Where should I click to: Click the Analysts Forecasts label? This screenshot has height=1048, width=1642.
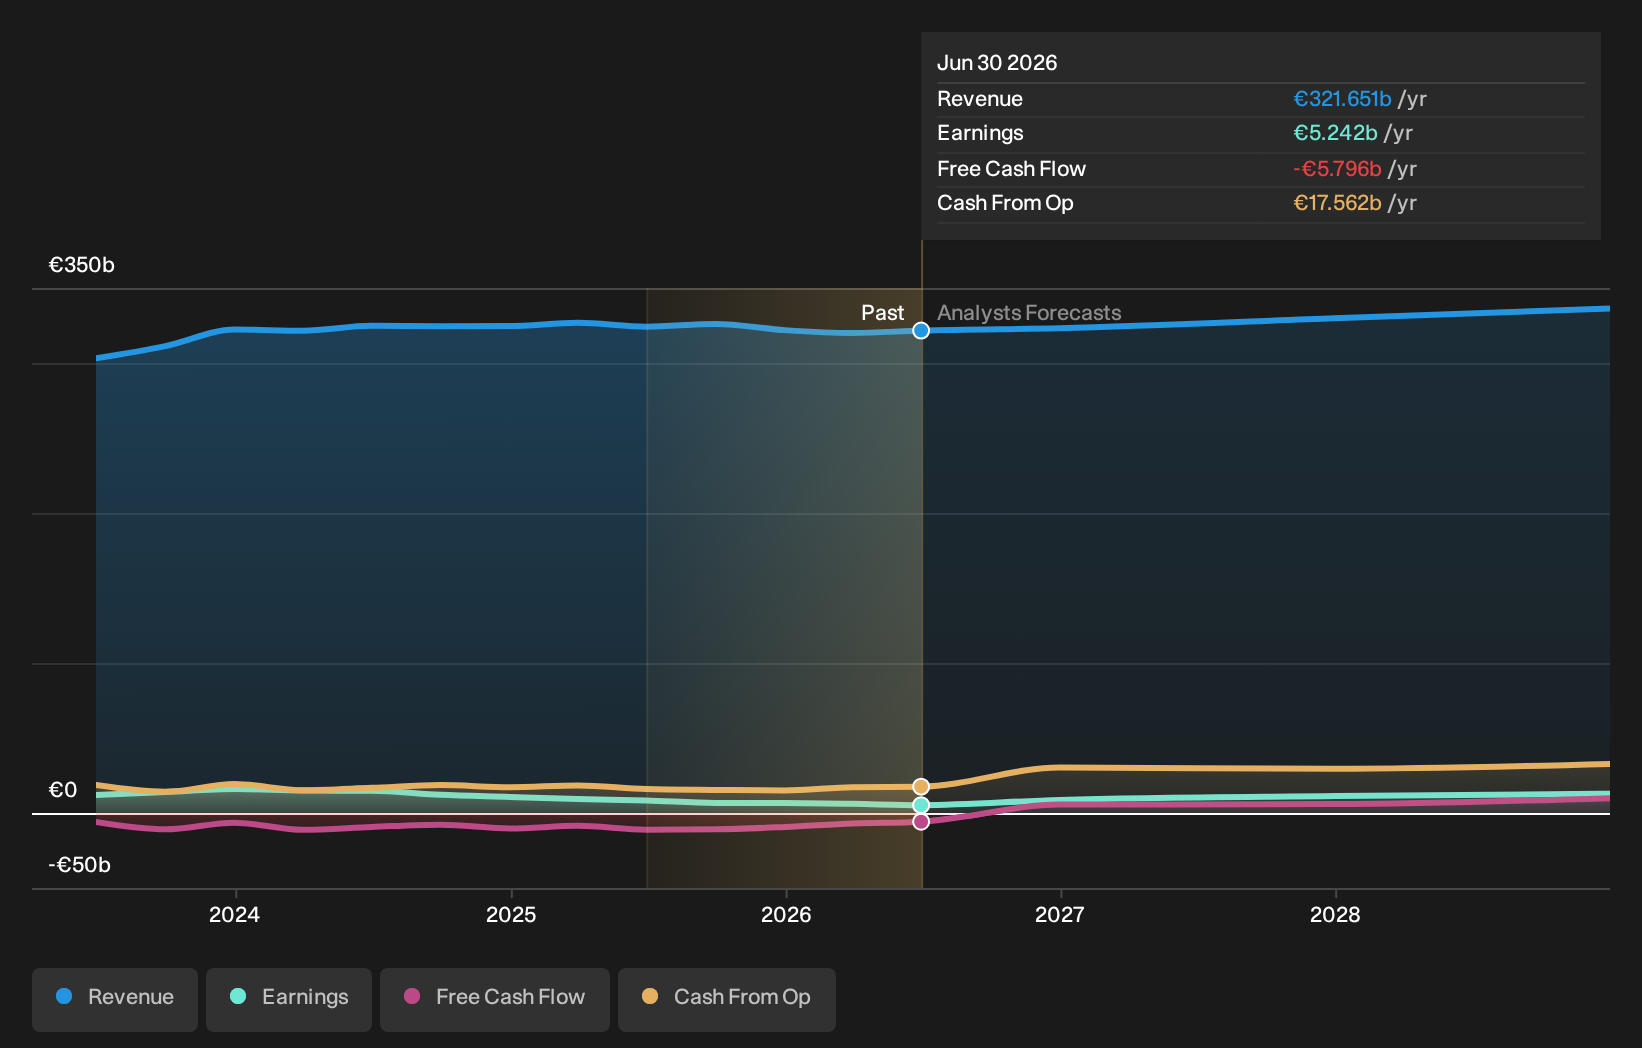[1029, 313]
